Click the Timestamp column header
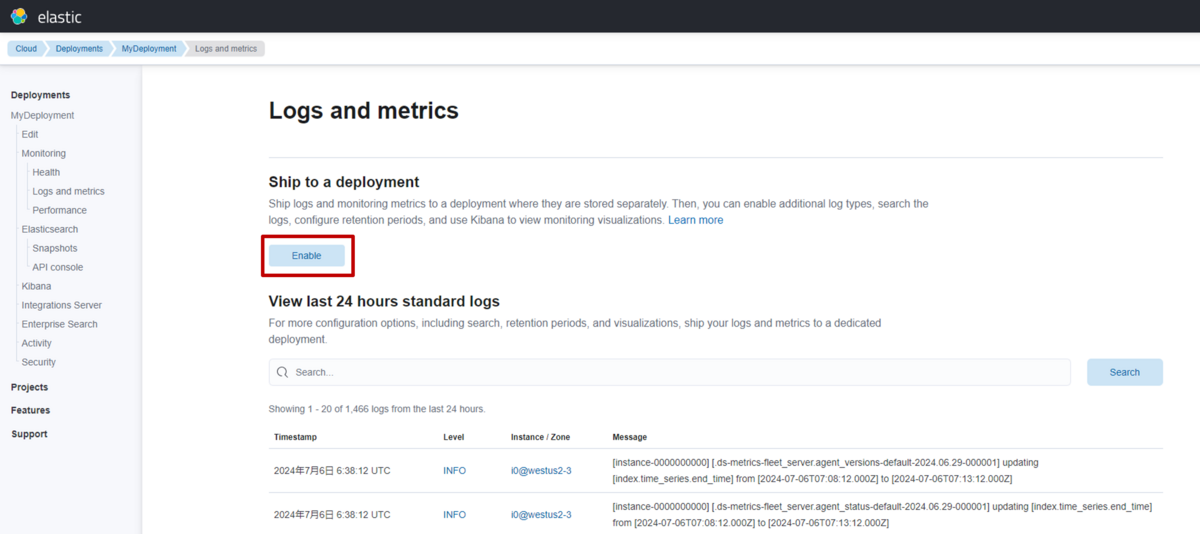The image size is (1200, 534). coord(296,437)
